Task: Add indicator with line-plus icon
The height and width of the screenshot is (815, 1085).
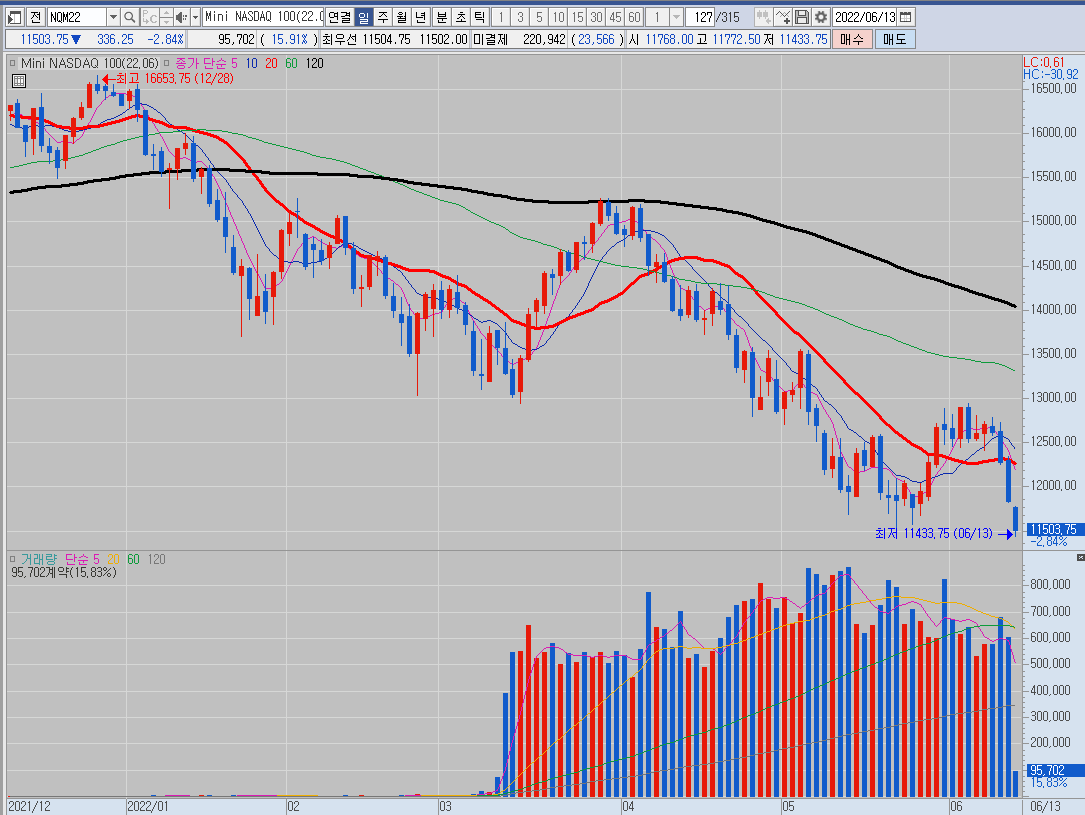Action: coord(783,17)
